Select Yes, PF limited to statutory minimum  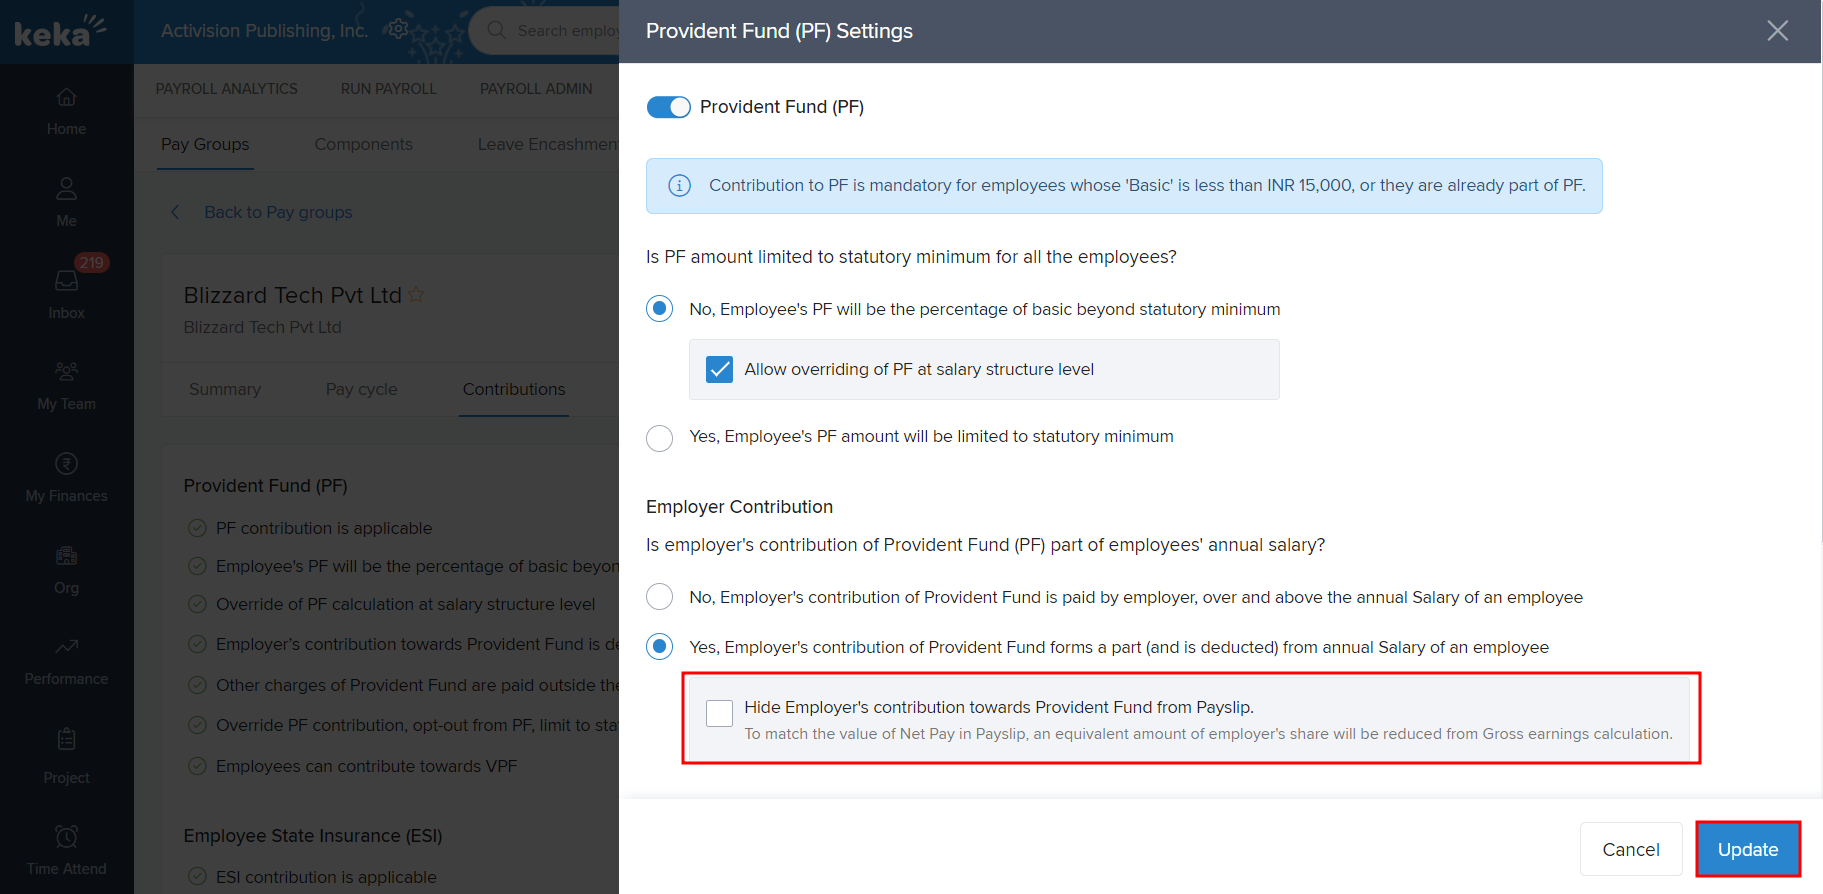660,438
